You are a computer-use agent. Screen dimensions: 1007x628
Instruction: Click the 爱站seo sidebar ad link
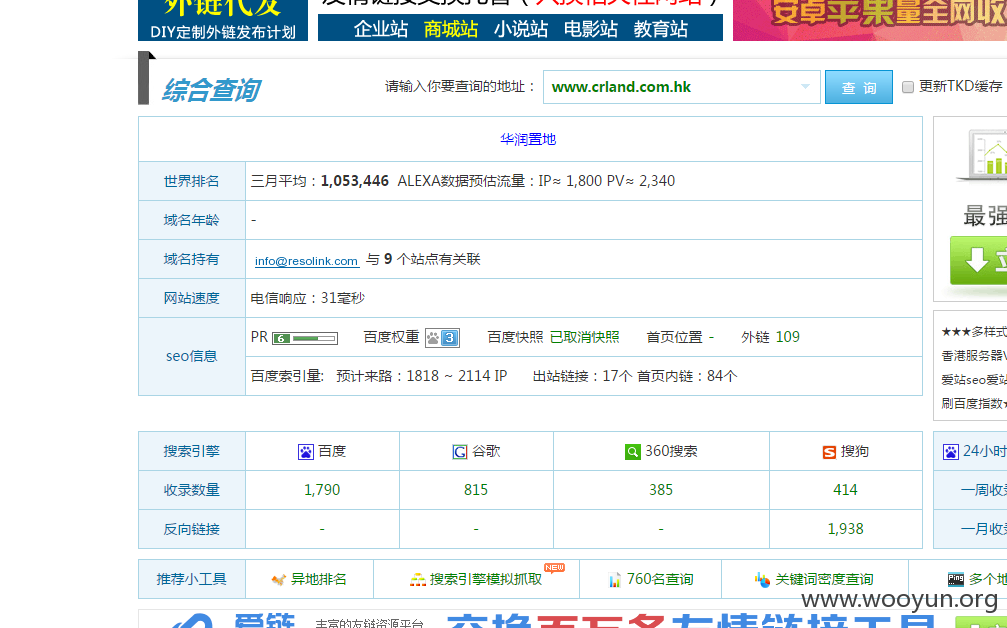pos(974,379)
